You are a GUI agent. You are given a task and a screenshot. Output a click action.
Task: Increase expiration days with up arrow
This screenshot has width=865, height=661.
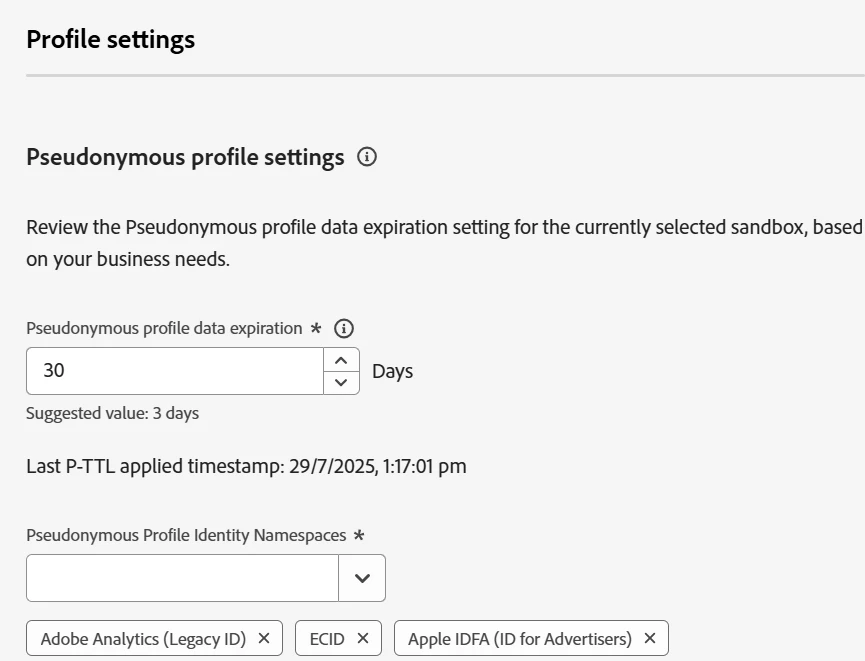click(341, 360)
